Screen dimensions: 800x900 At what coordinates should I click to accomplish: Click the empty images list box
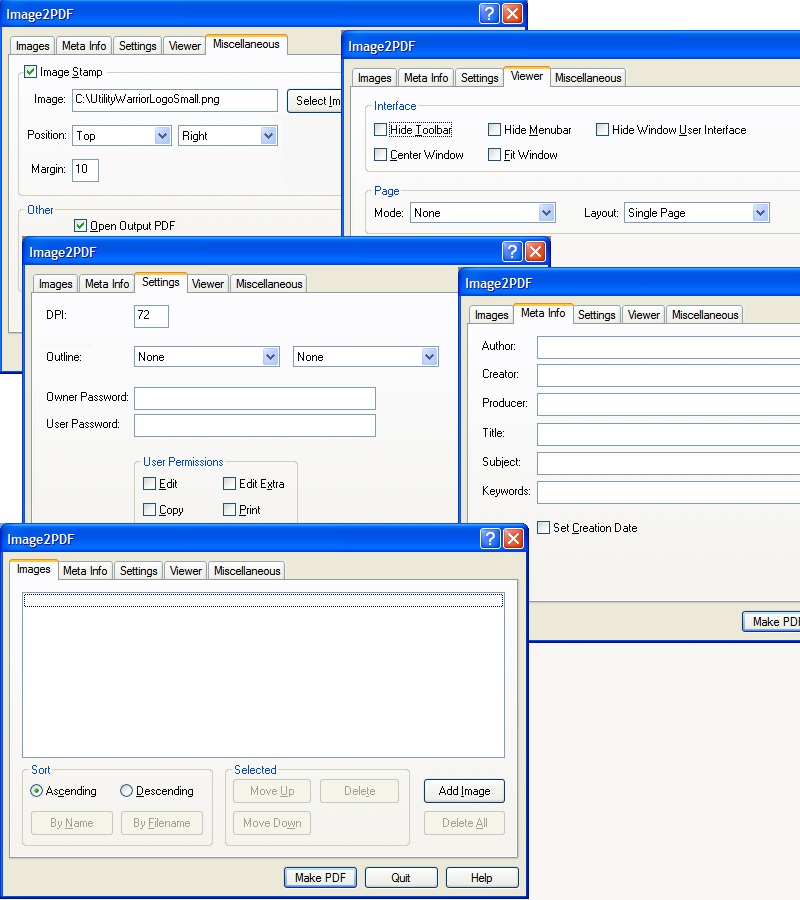pos(263,675)
